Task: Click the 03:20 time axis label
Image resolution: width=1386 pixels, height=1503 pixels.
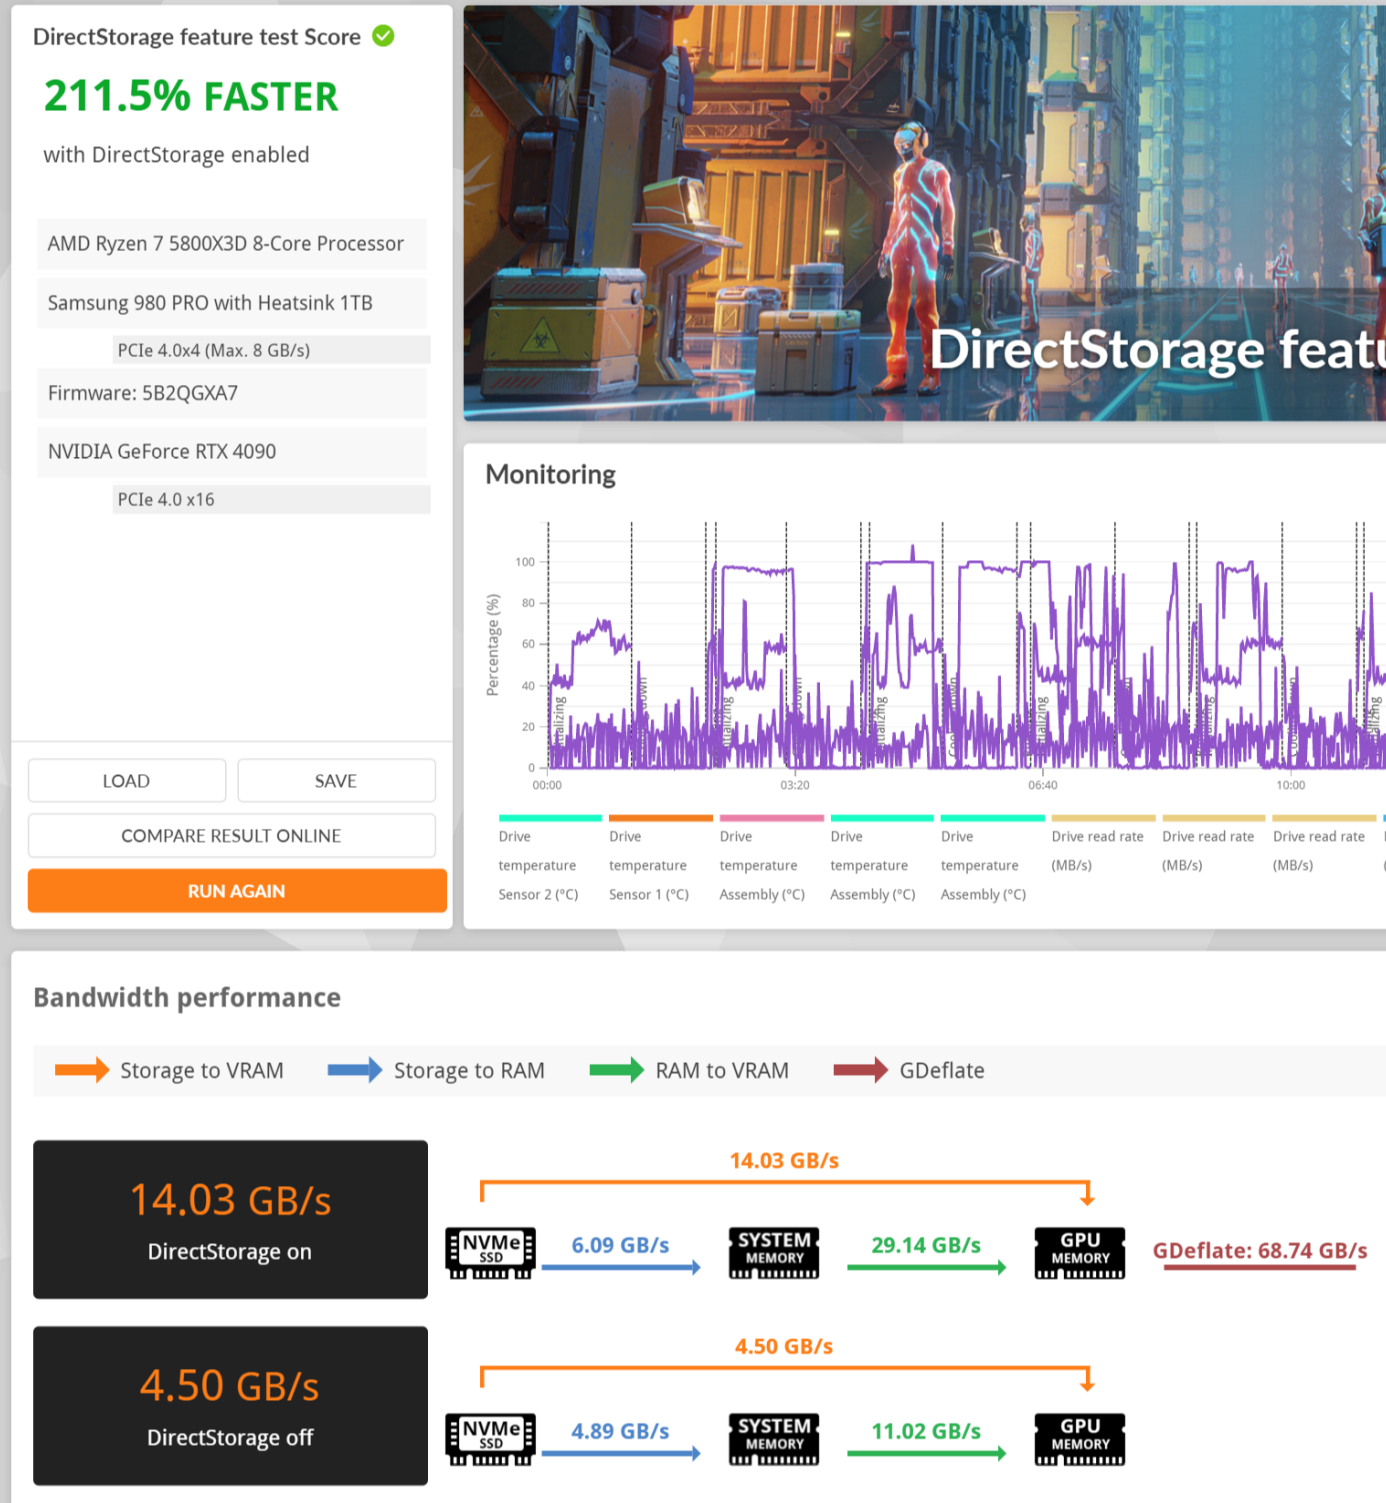Action: (795, 785)
